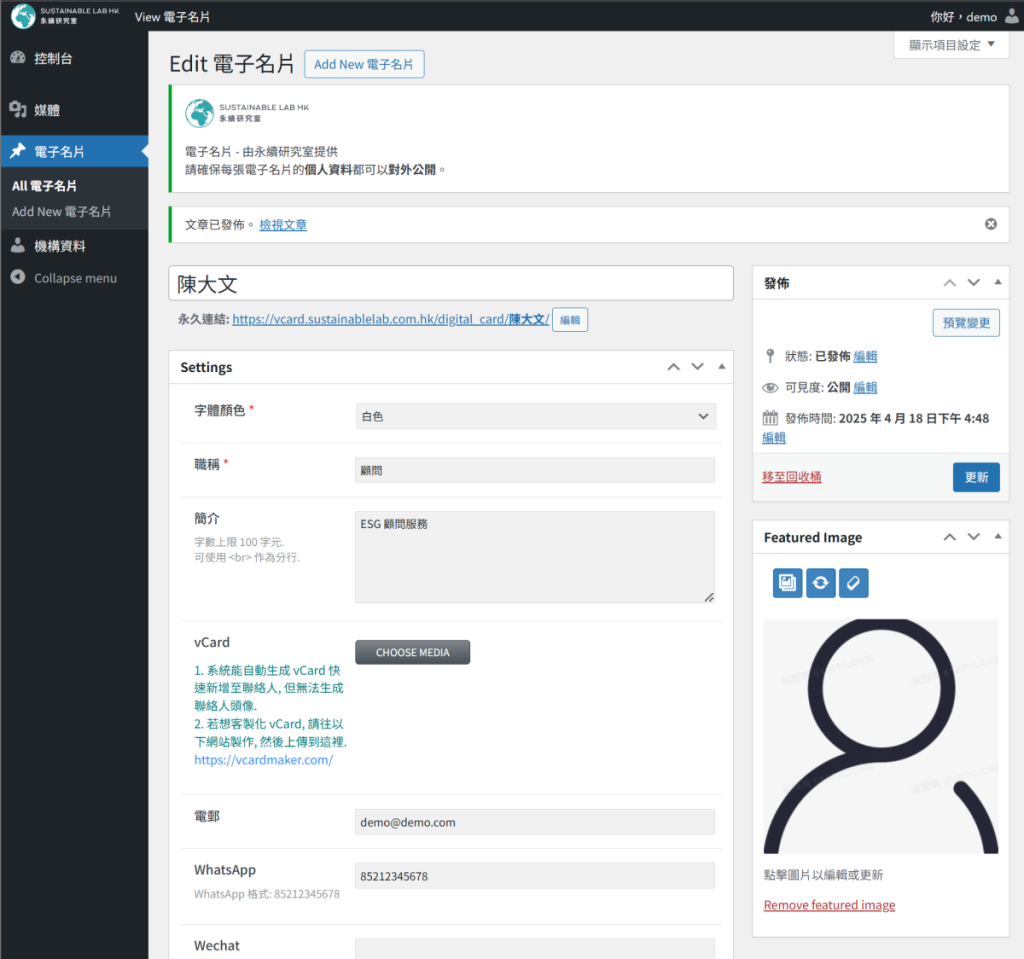Expand the 顯示項目設定 screen options
Viewport: 1024px width, 959px height.
point(951,45)
